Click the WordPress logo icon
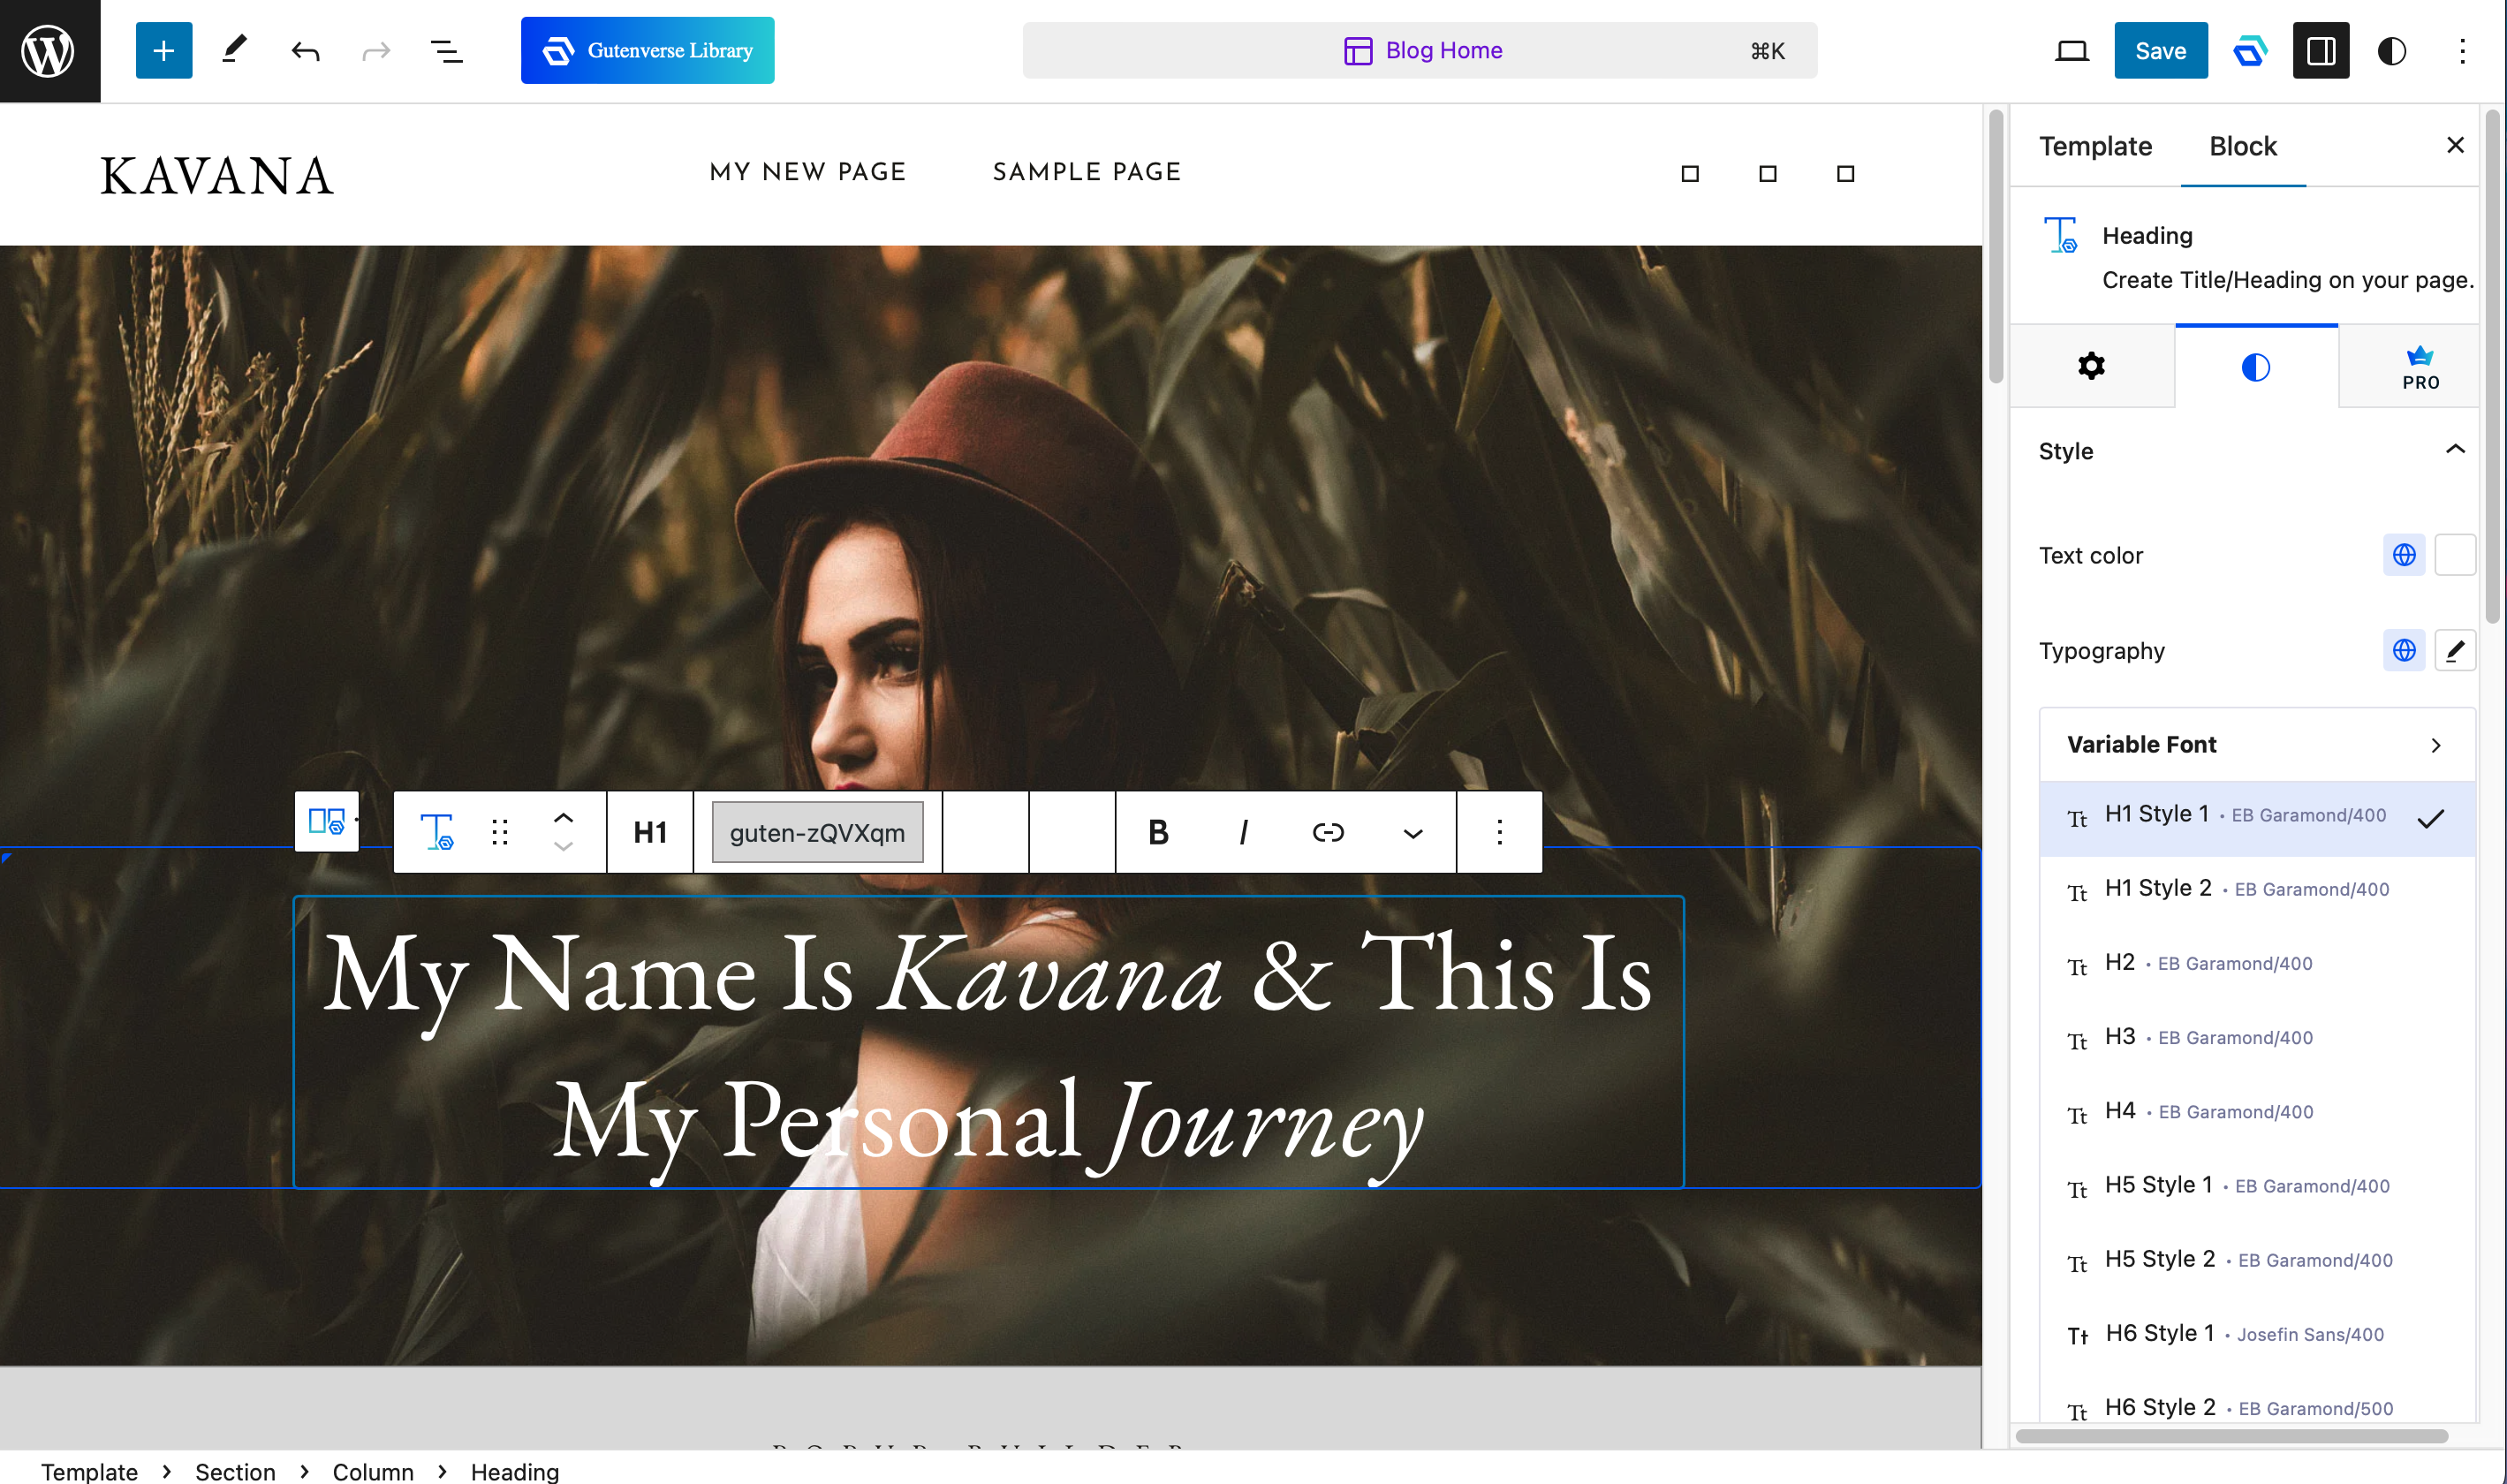This screenshot has height=1484, width=2507. pyautogui.click(x=49, y=50)
